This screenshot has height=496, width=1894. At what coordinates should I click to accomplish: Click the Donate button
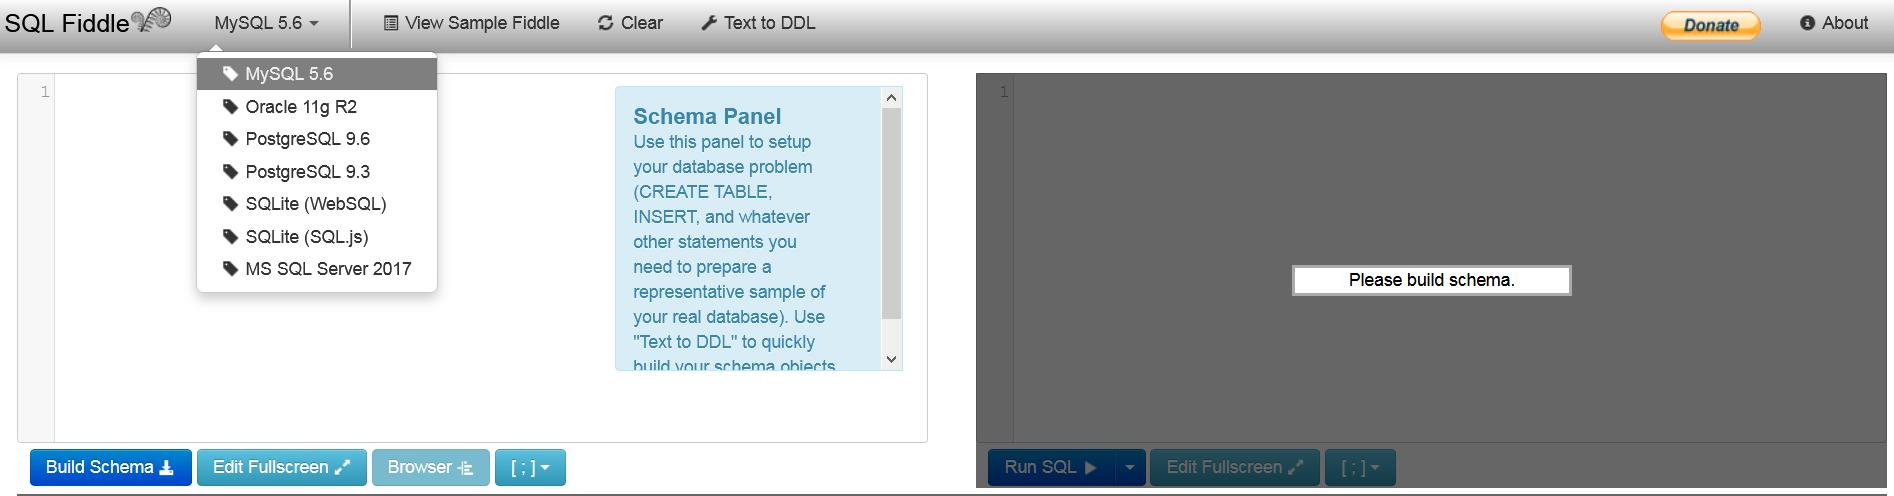click(1711, 25)
